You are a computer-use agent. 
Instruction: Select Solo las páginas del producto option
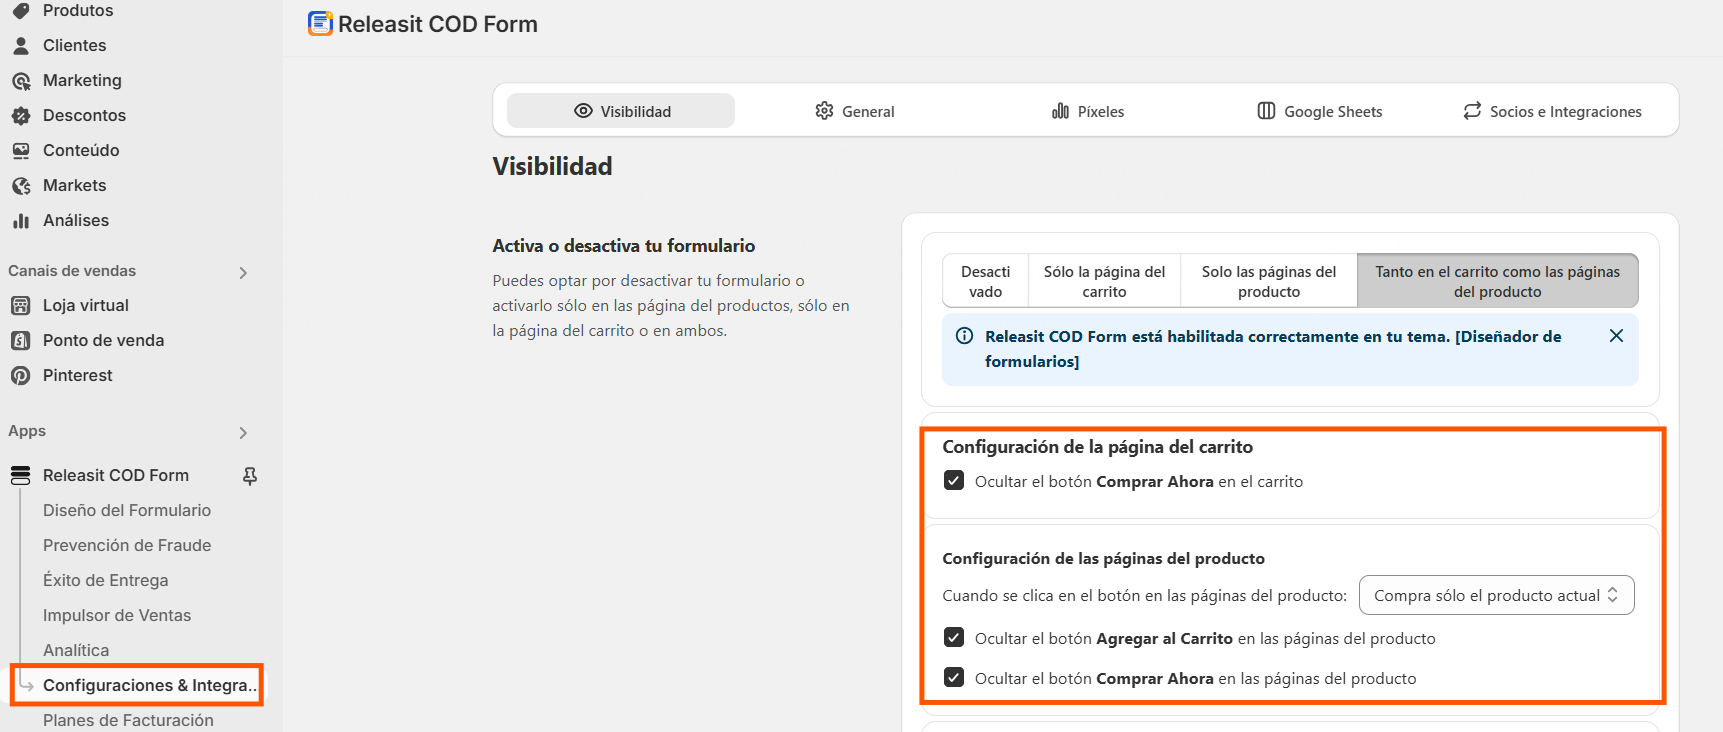[1269, 281]
